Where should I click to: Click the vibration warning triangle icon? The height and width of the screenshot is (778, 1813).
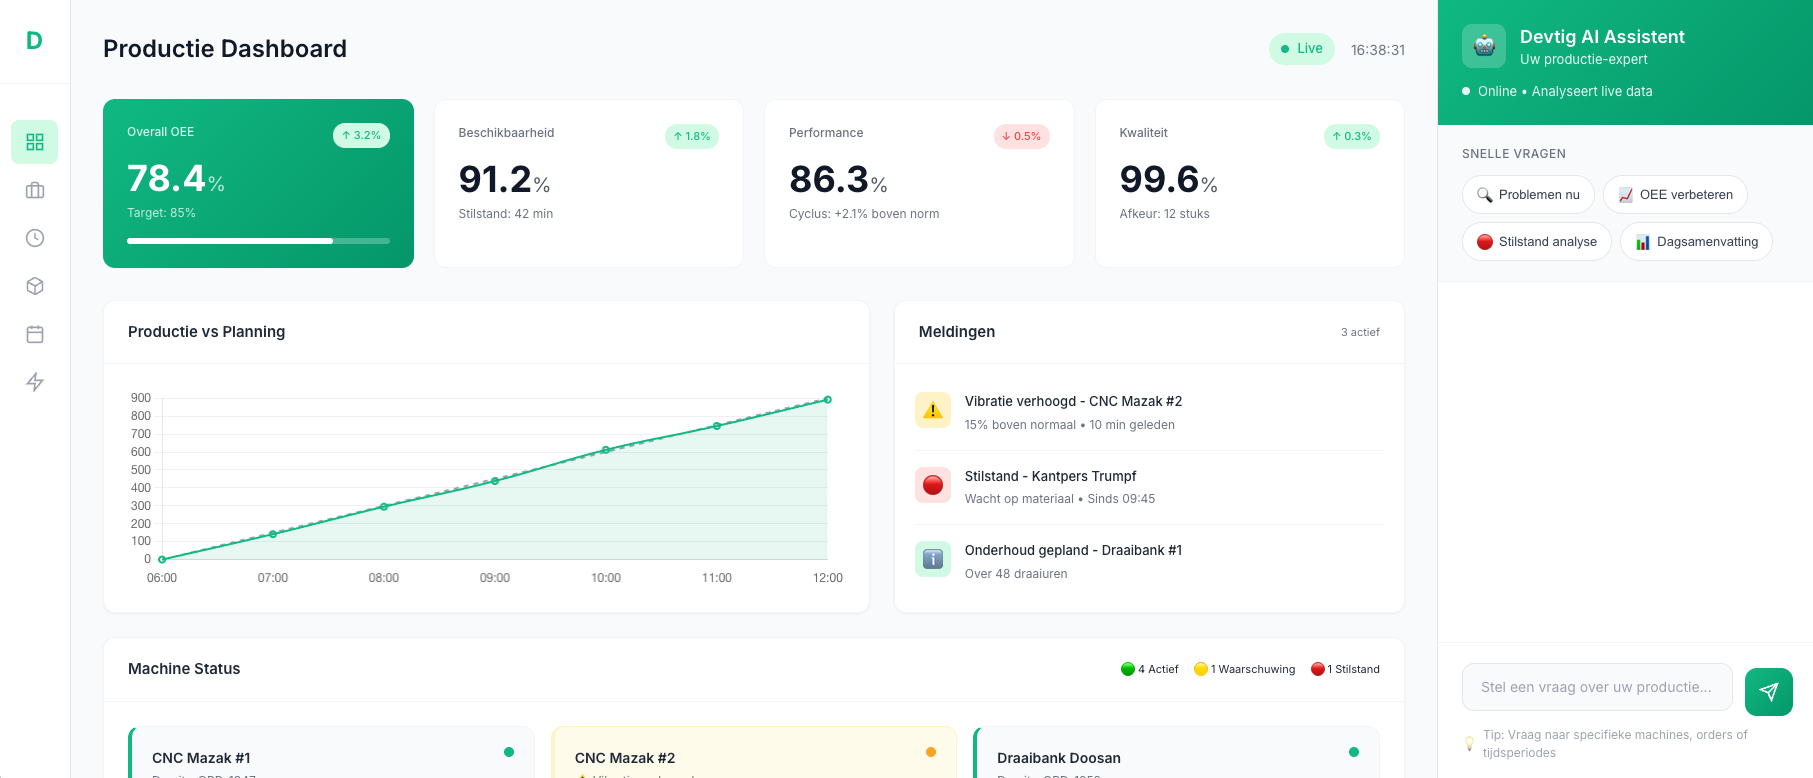pyautogui.click(x=932, y=410)
